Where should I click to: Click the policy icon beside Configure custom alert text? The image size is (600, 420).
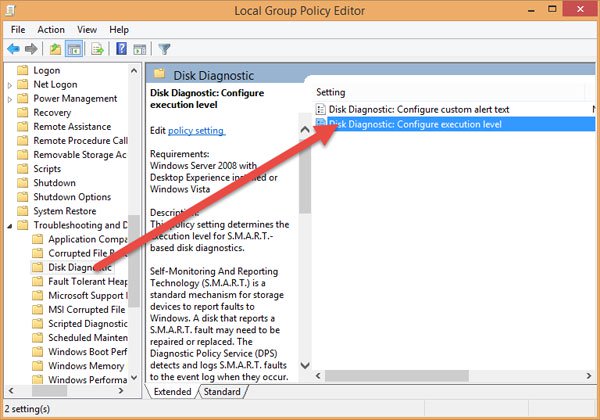[320, 109]
